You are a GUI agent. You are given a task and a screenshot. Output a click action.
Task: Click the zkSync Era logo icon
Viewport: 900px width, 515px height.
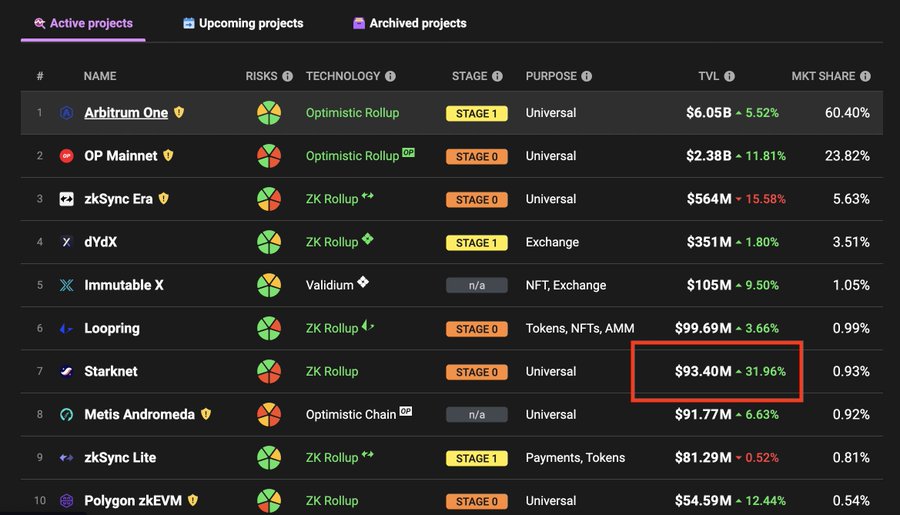[67, 199]
